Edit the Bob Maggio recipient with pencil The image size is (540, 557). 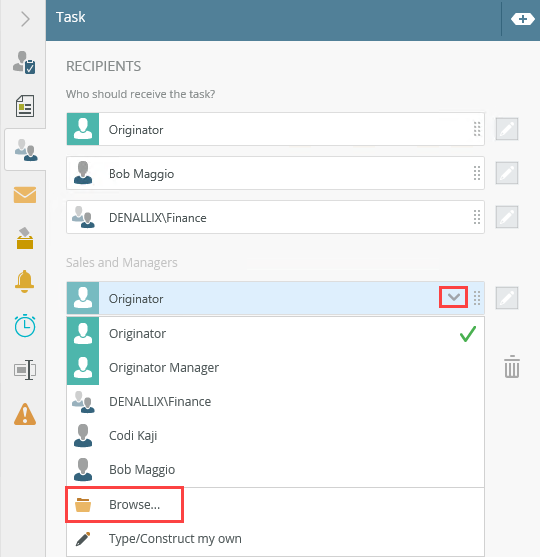(x=507, y=173)
